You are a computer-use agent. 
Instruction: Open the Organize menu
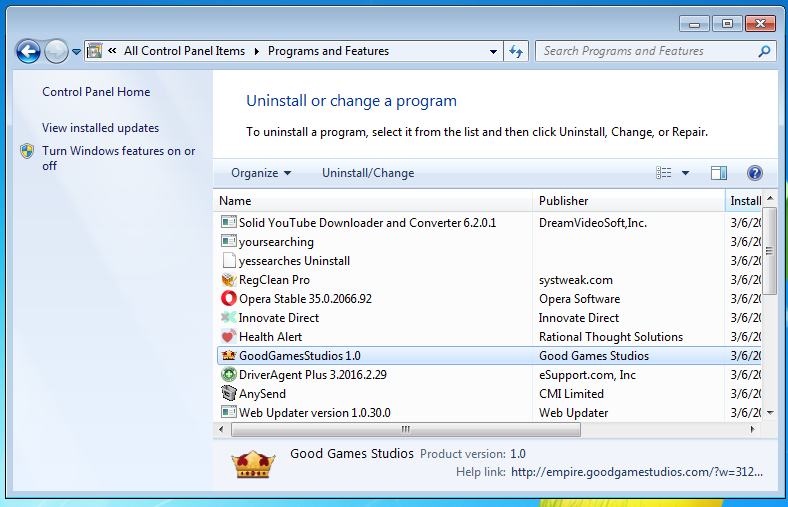coord(261,173)
